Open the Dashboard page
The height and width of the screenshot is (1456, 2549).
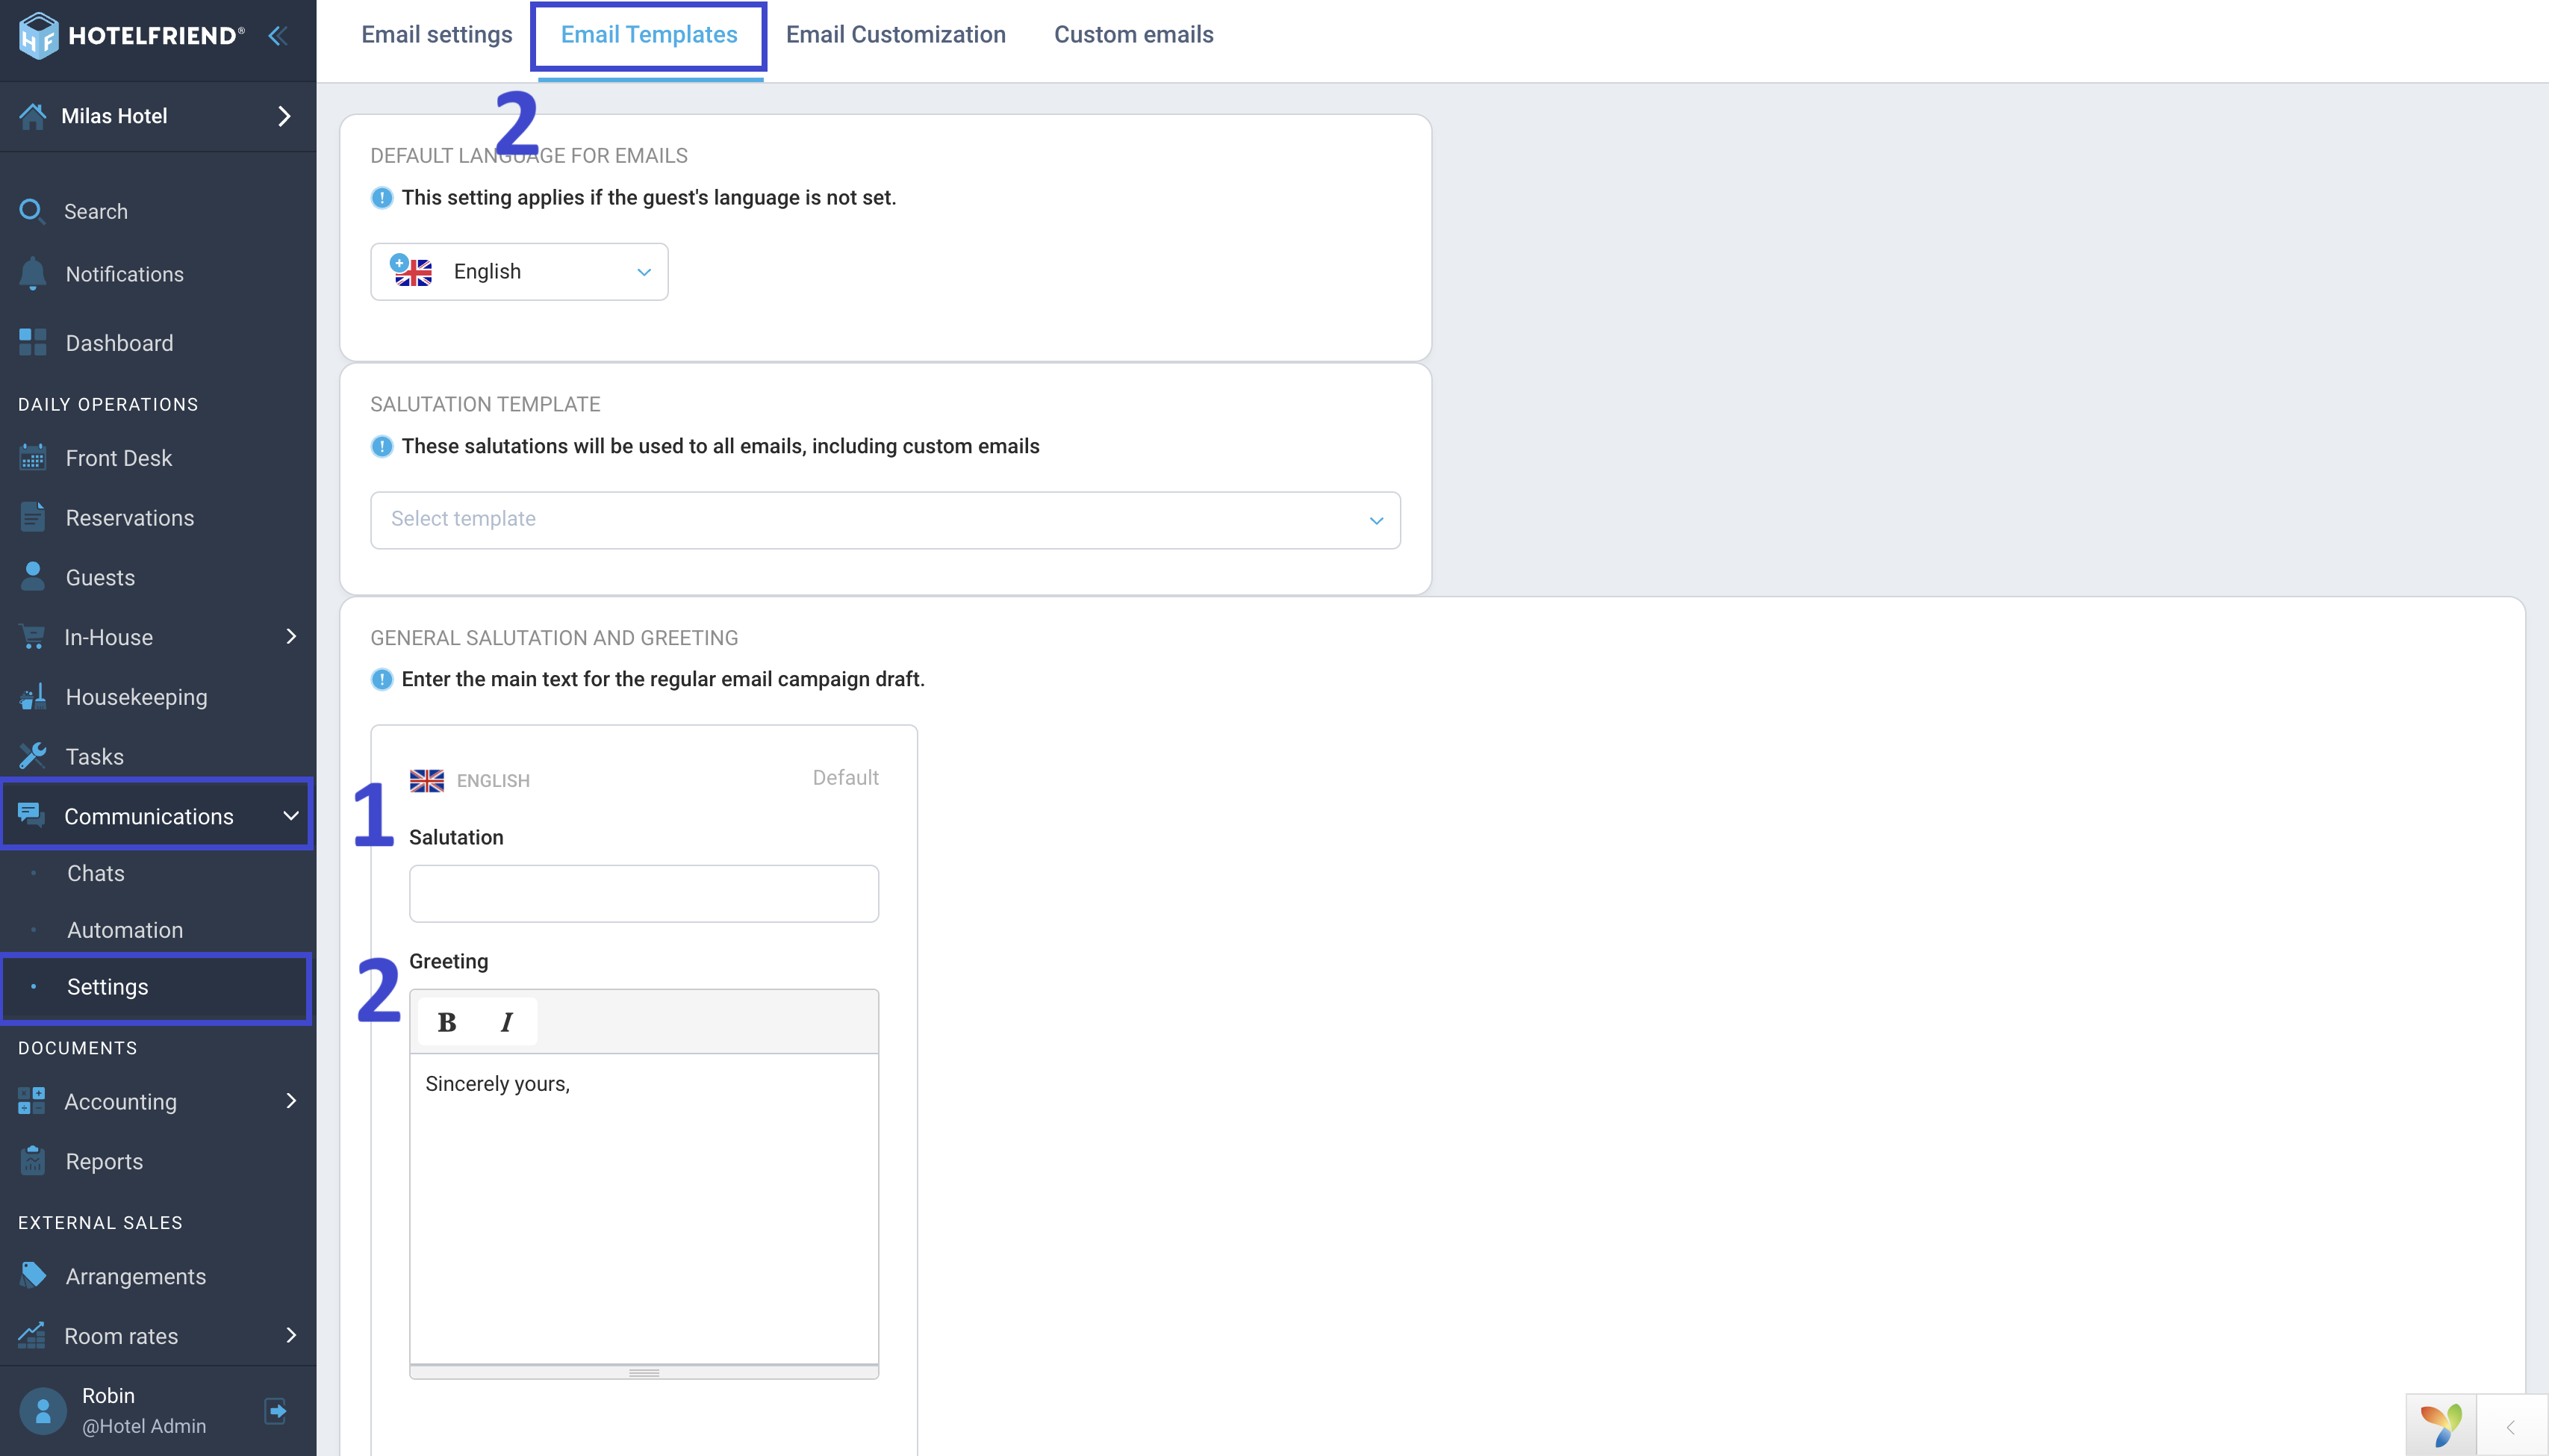(x=119, y=343)
